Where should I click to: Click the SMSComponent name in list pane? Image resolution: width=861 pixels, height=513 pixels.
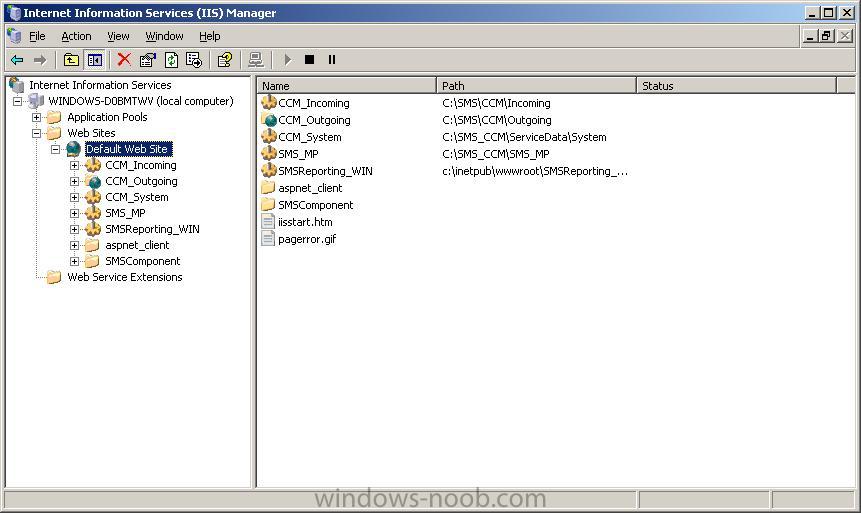tap(315, 205)
